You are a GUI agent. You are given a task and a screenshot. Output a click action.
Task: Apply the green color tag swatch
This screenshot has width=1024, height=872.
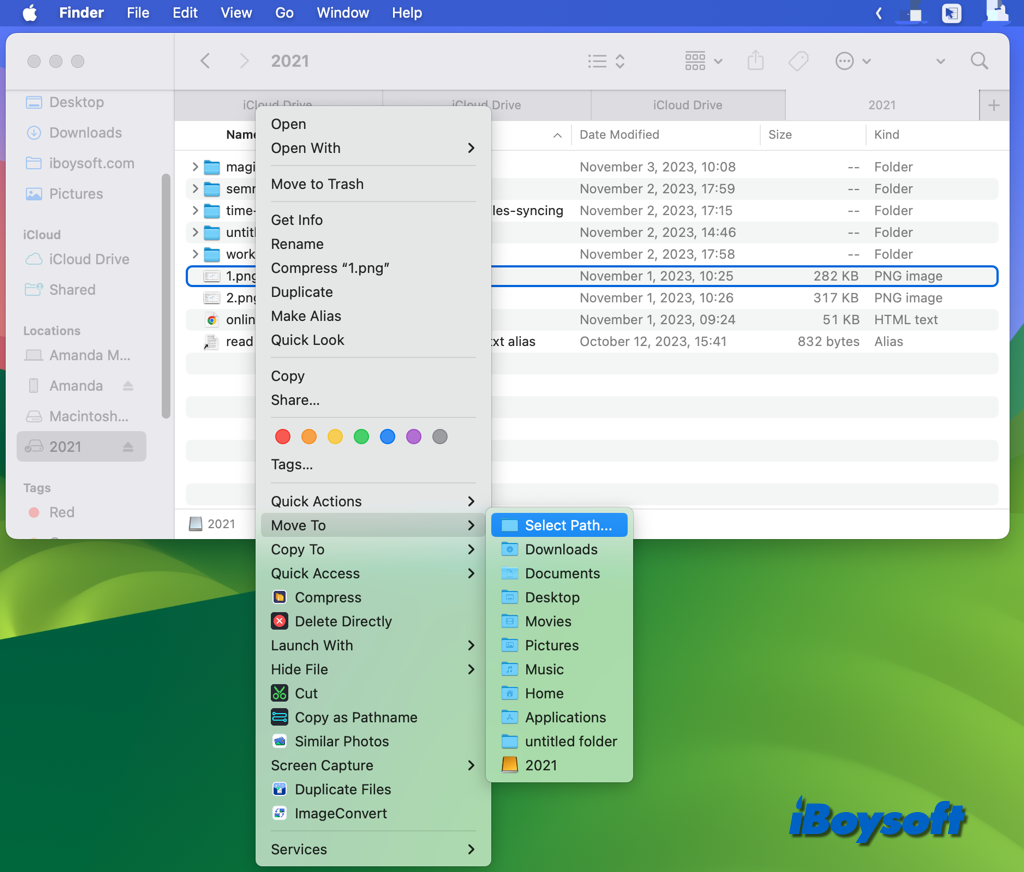[361, 436]
